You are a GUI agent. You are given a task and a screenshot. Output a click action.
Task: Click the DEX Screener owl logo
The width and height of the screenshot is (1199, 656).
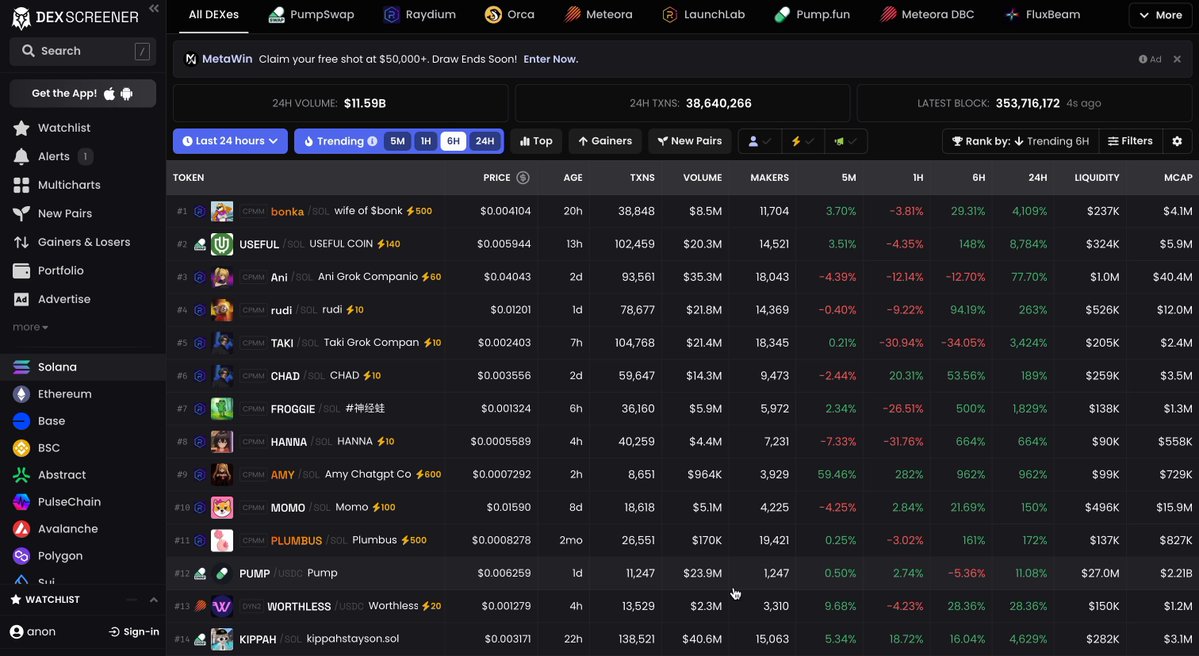[x=21, y=17]
